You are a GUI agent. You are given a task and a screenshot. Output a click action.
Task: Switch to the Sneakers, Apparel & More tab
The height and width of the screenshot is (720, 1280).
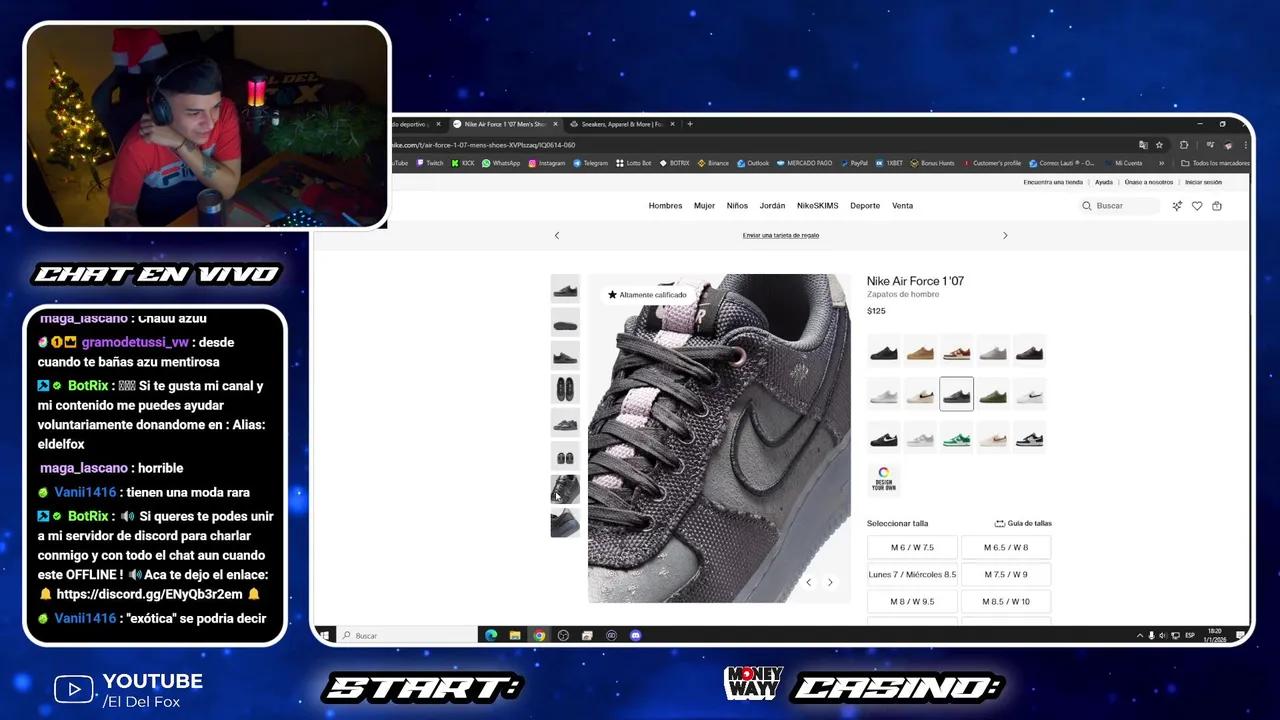[x=622, y=124]
